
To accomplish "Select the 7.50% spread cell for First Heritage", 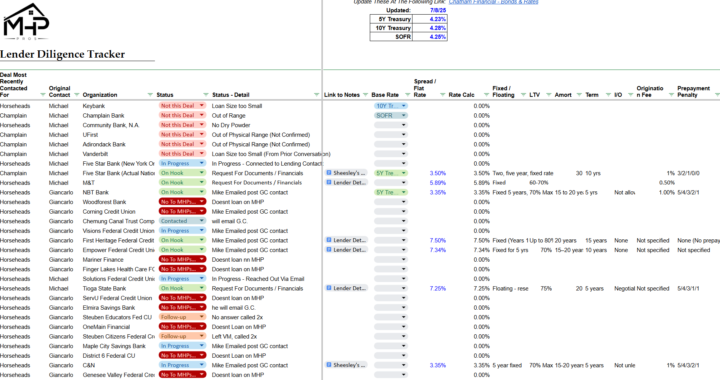I will [x=438, y=240].
